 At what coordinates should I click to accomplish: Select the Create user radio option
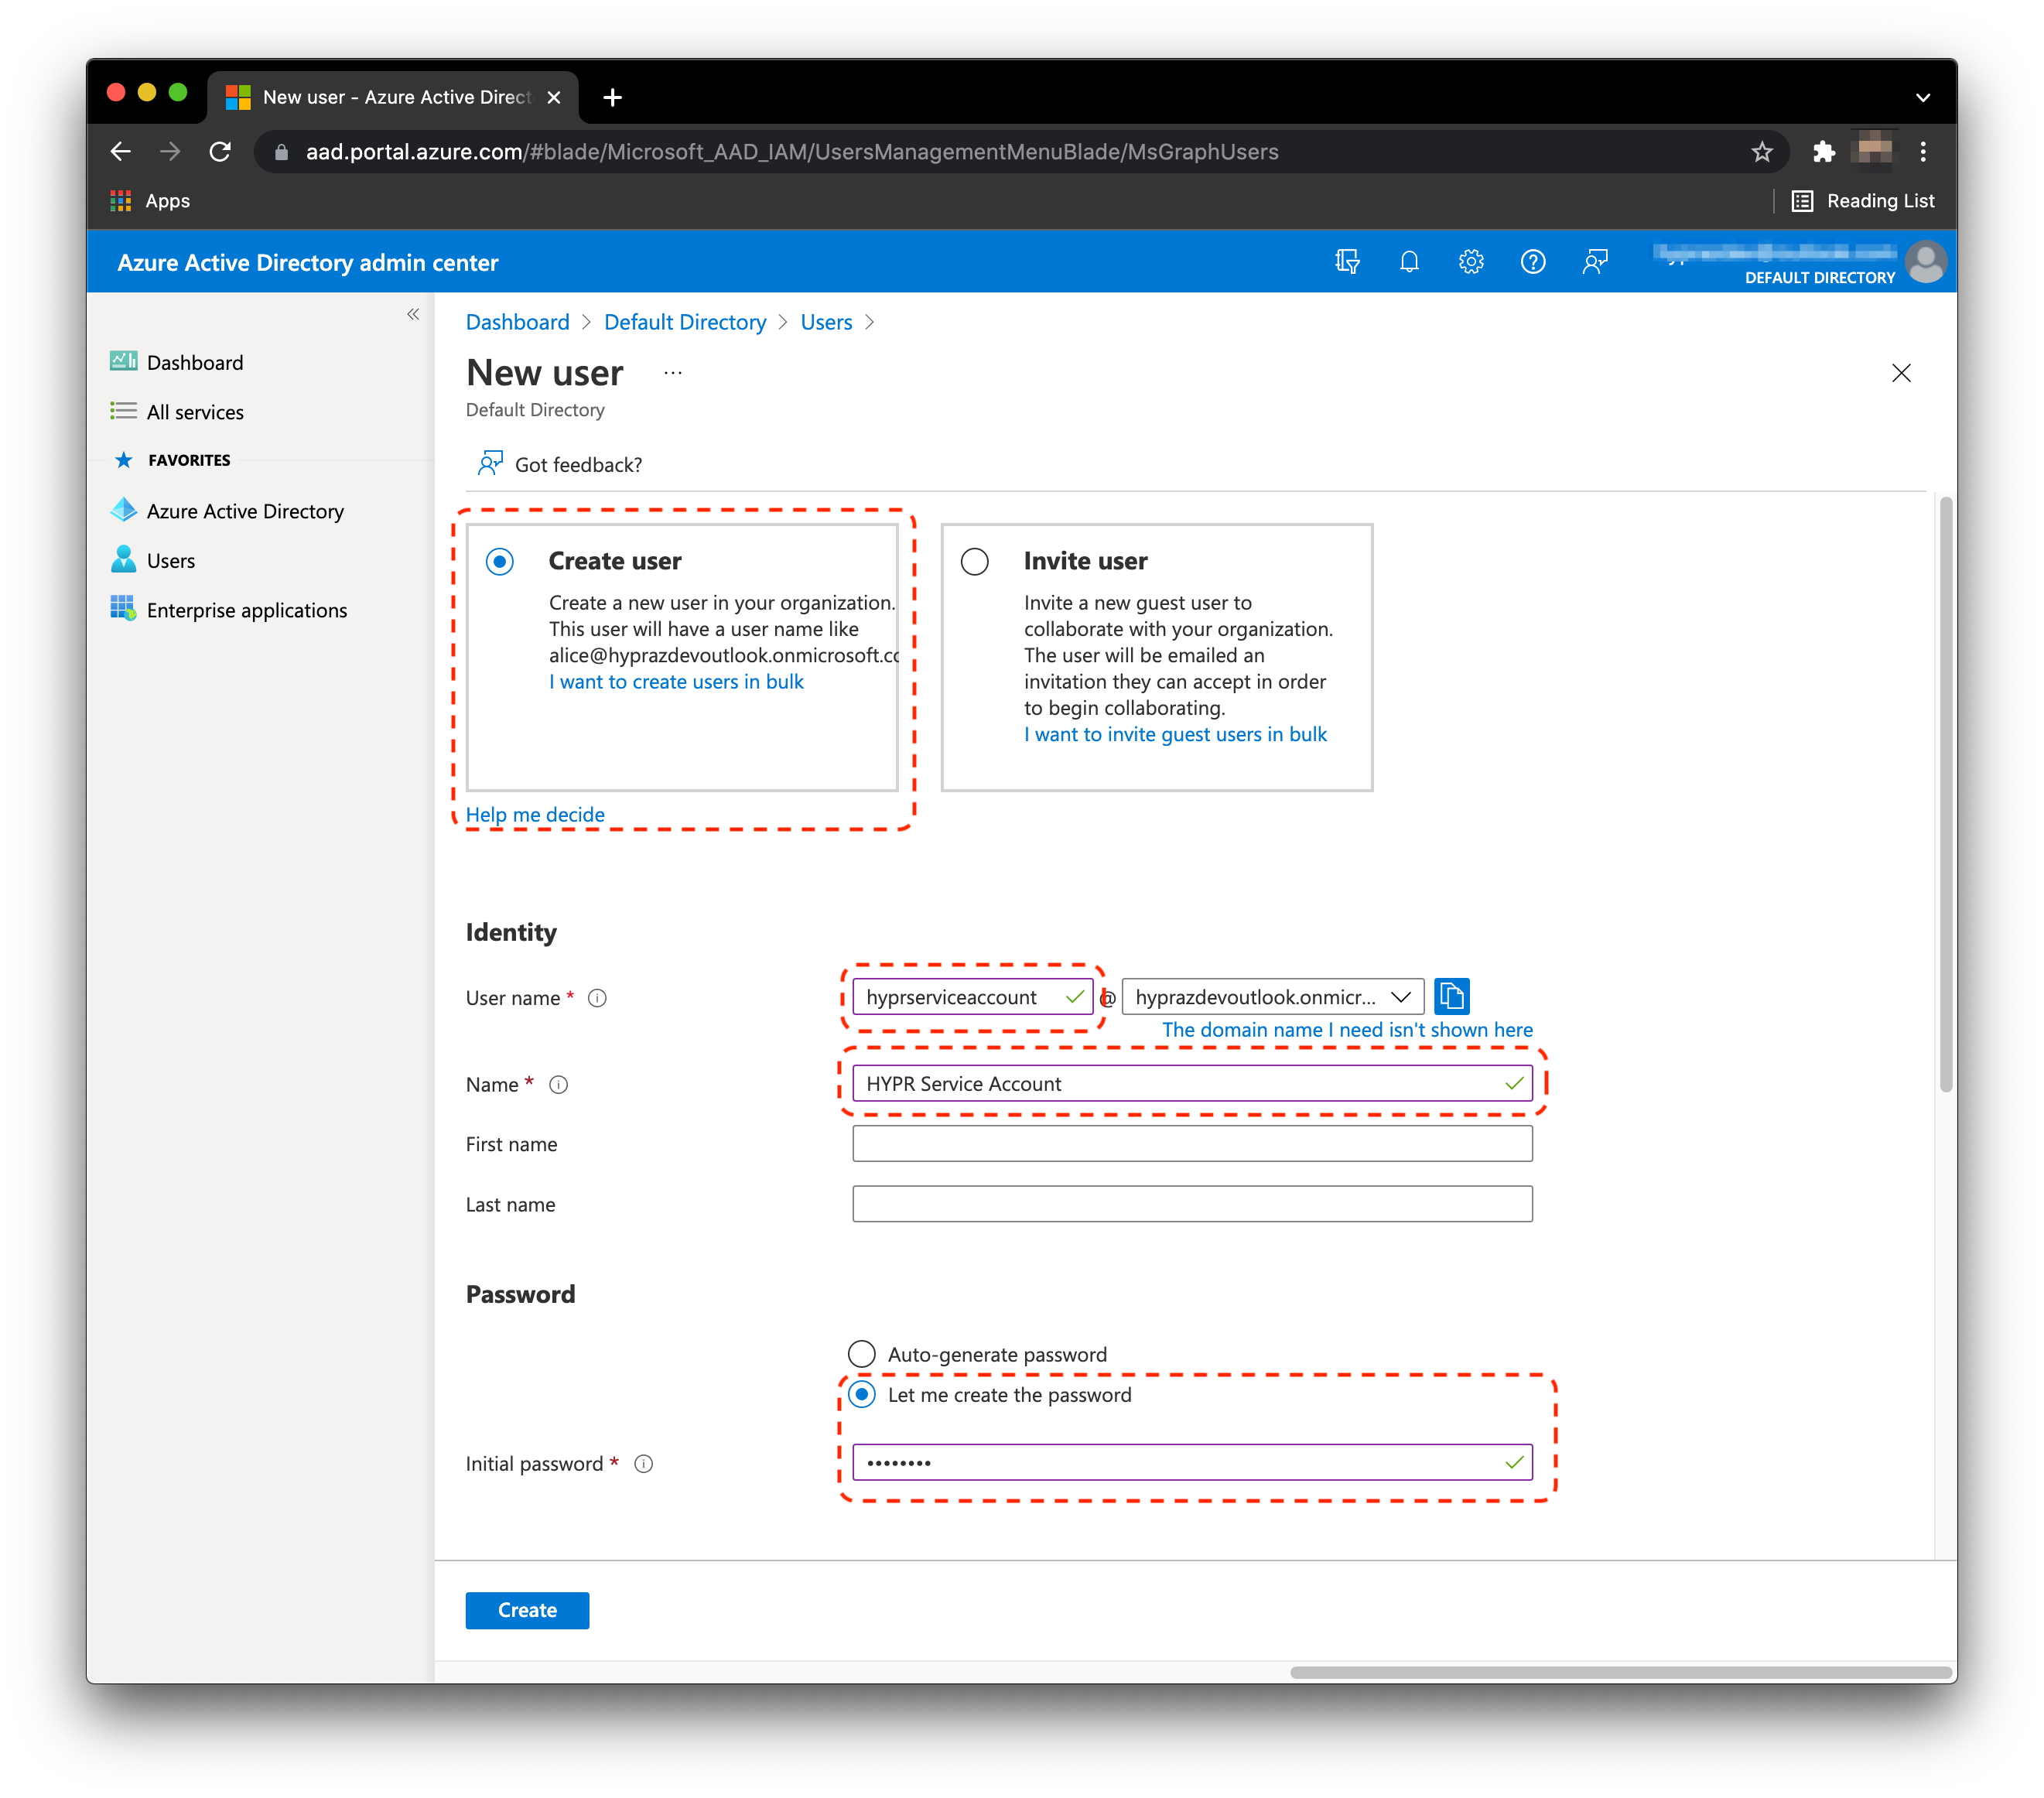500,561
